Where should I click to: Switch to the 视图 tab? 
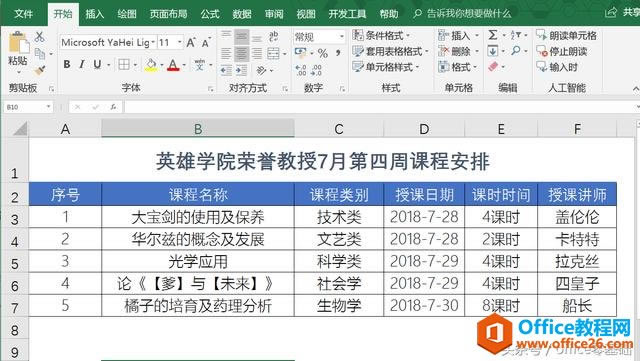point(306,14)
